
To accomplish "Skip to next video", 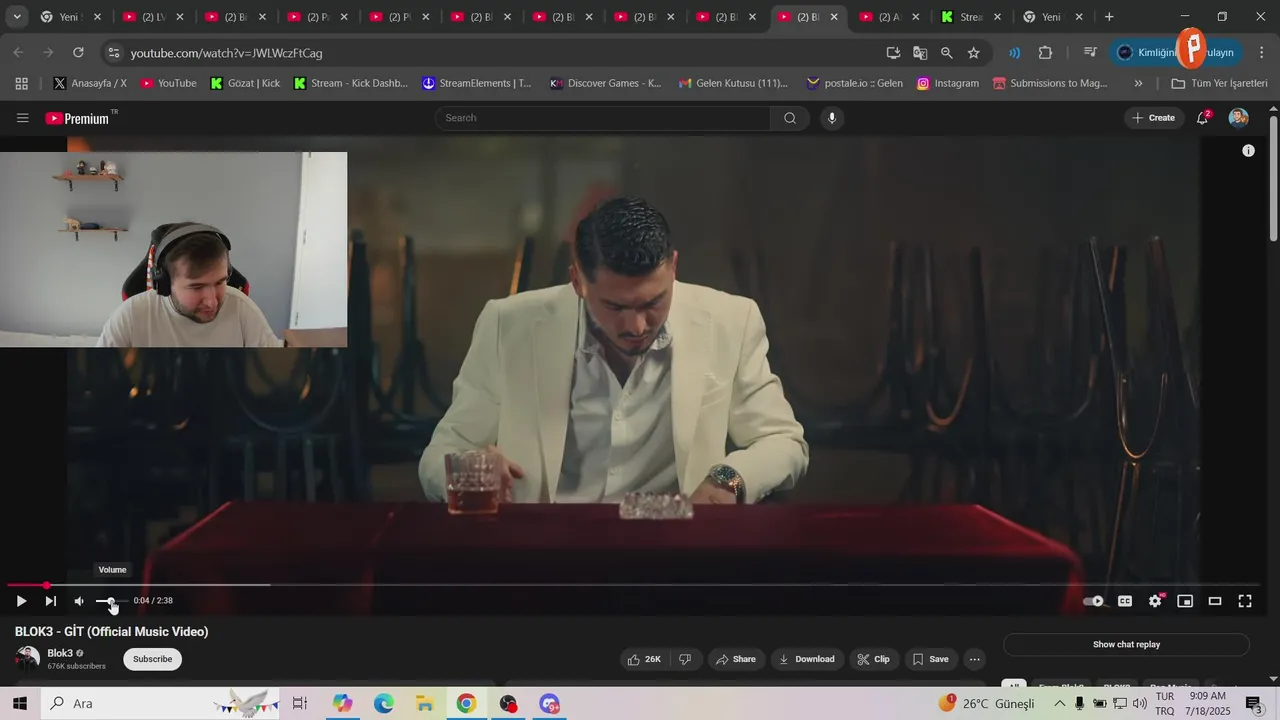I will click(x=50, y=601).
